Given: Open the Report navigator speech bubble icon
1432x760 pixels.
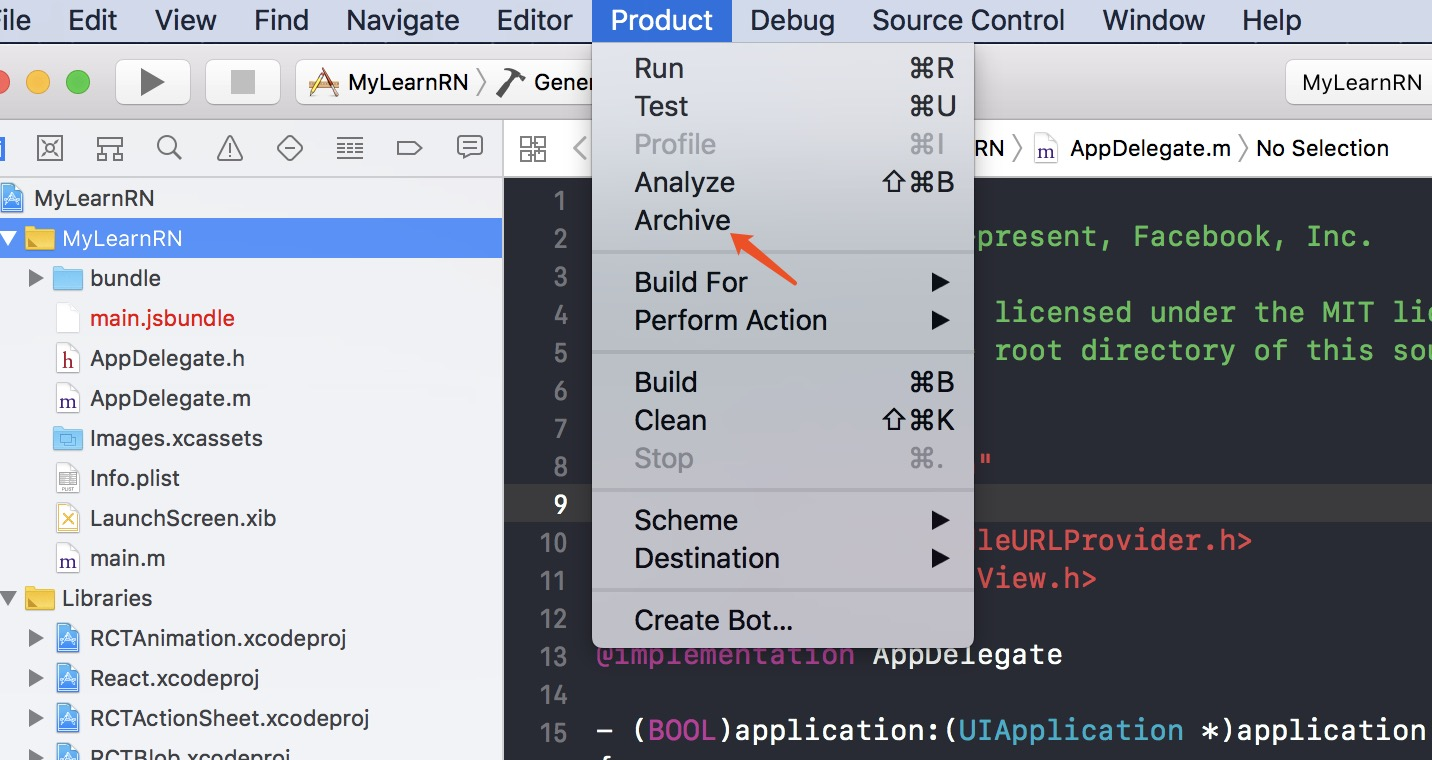Looking at the screenshot, I should tap(469, 148).
